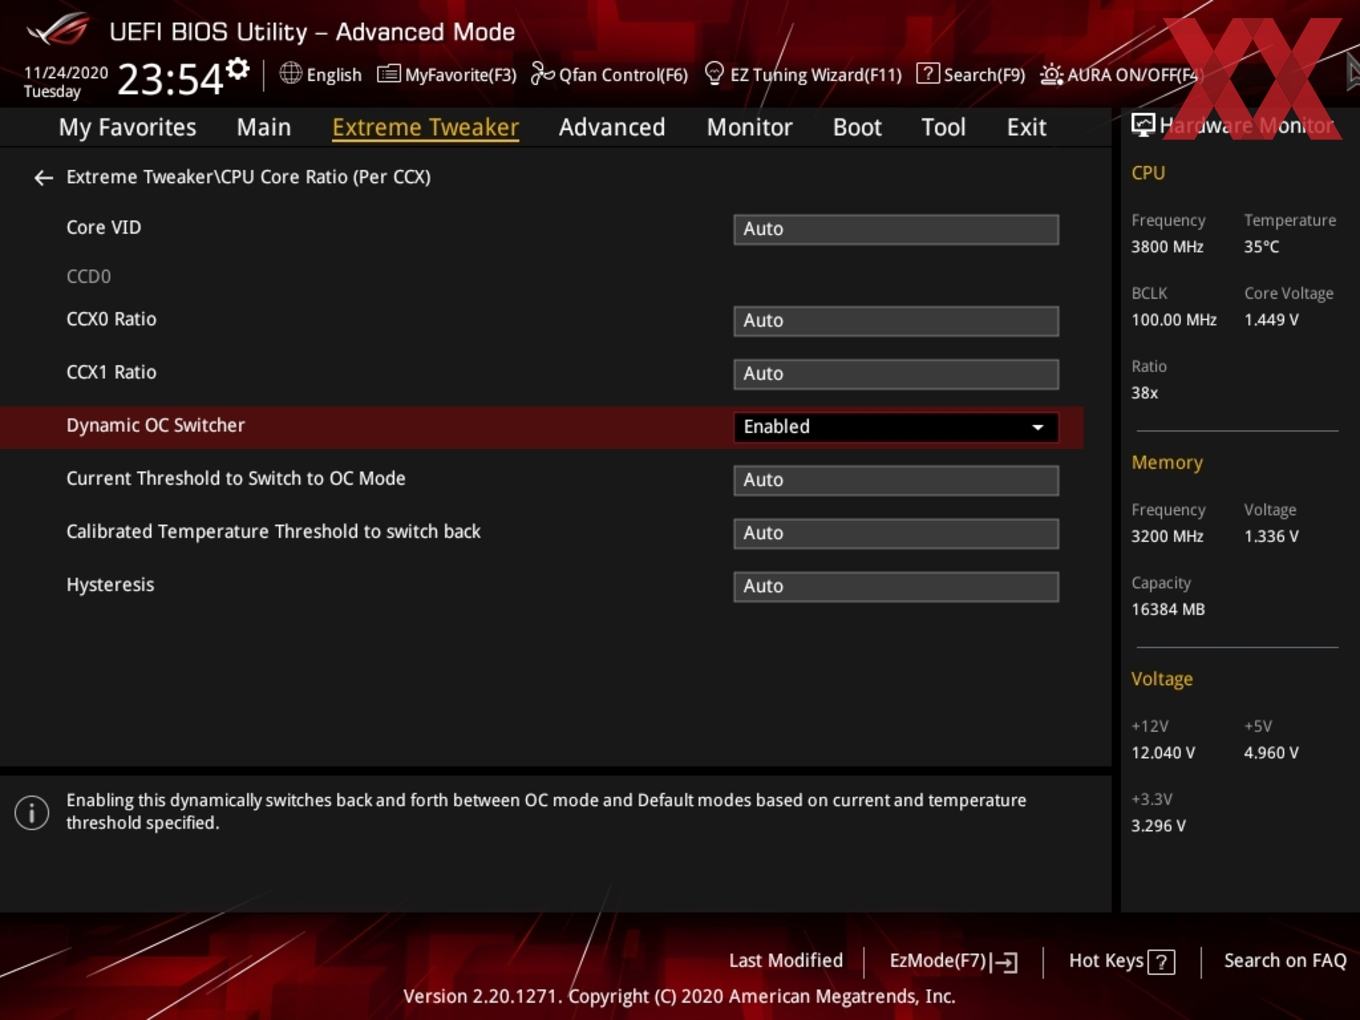Click the Hardware Monitor screen icon
The height and width of the screenshot is (1020, 1360).
coord(1143,125)
